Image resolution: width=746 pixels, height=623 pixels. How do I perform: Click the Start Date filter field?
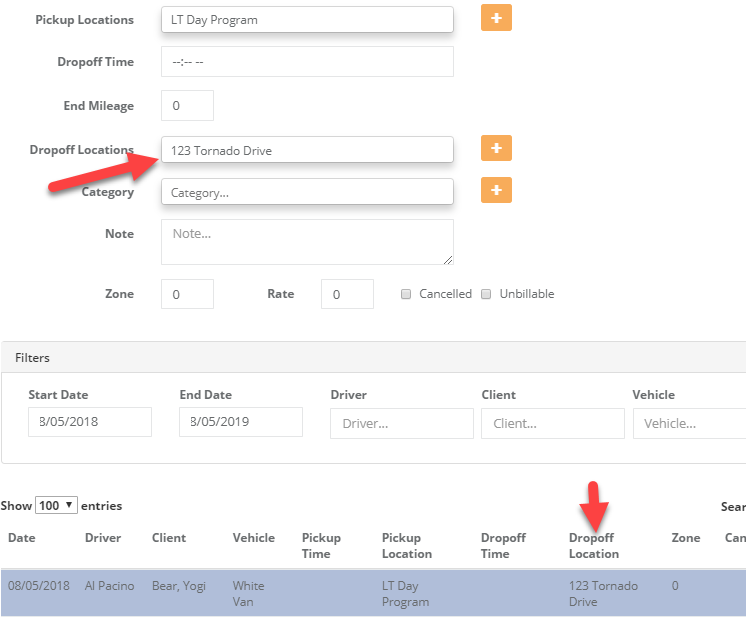(x=90, y=422)
